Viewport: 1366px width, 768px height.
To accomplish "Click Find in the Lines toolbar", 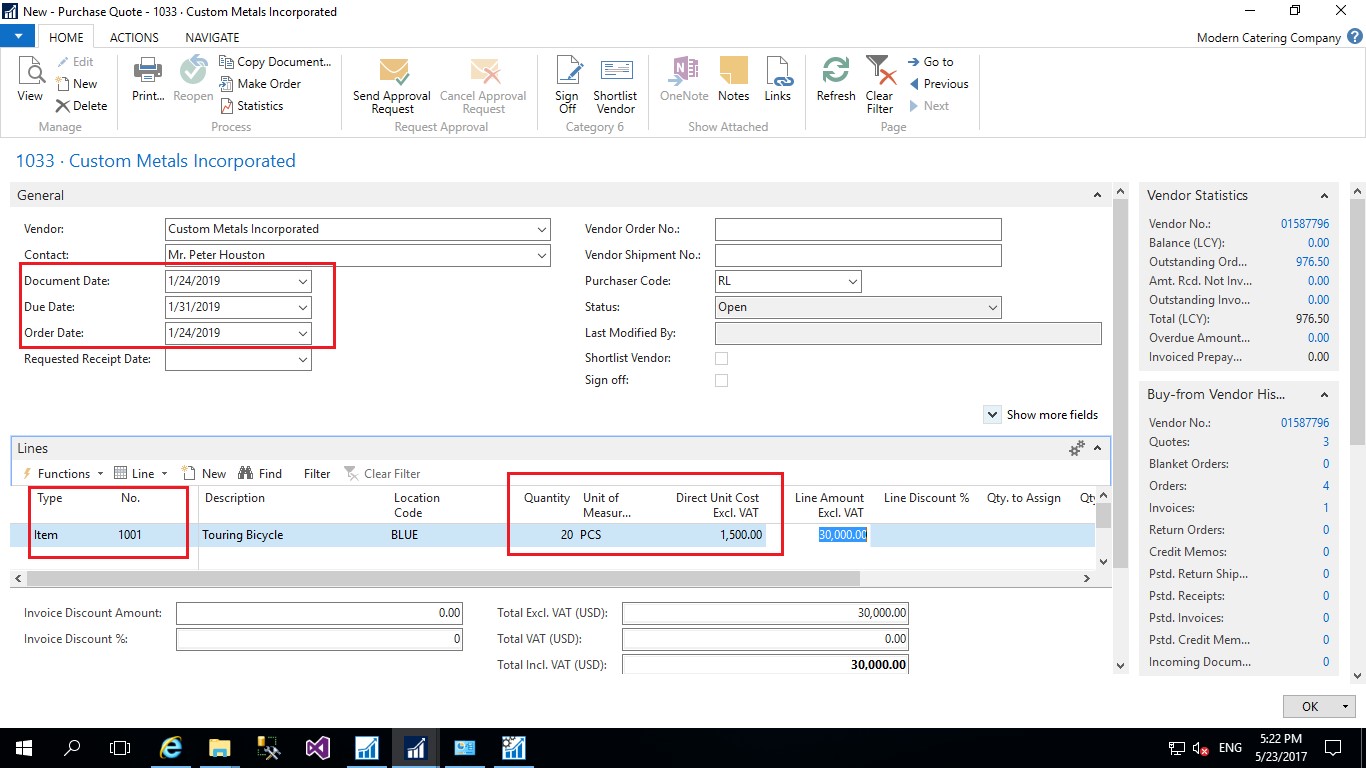I will 261,474.
